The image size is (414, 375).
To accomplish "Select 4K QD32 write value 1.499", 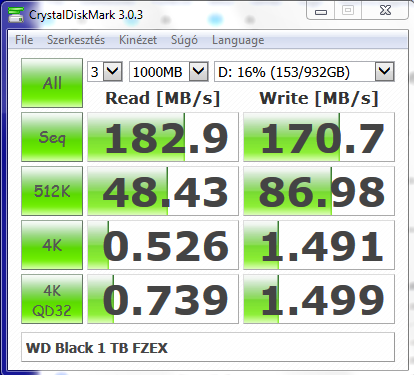I will coord(319,299).
